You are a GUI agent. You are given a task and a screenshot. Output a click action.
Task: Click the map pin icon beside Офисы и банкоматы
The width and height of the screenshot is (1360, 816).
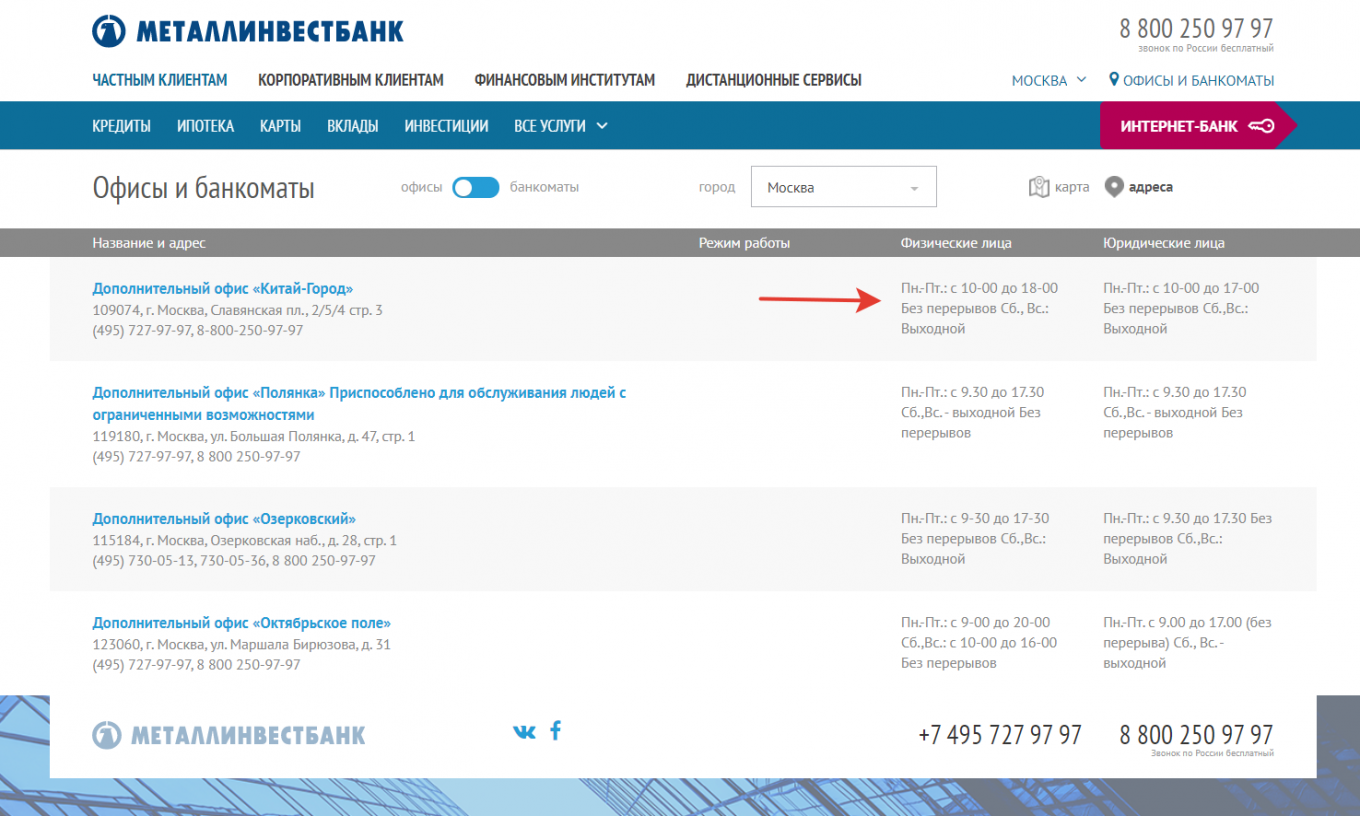point(1113,80)
